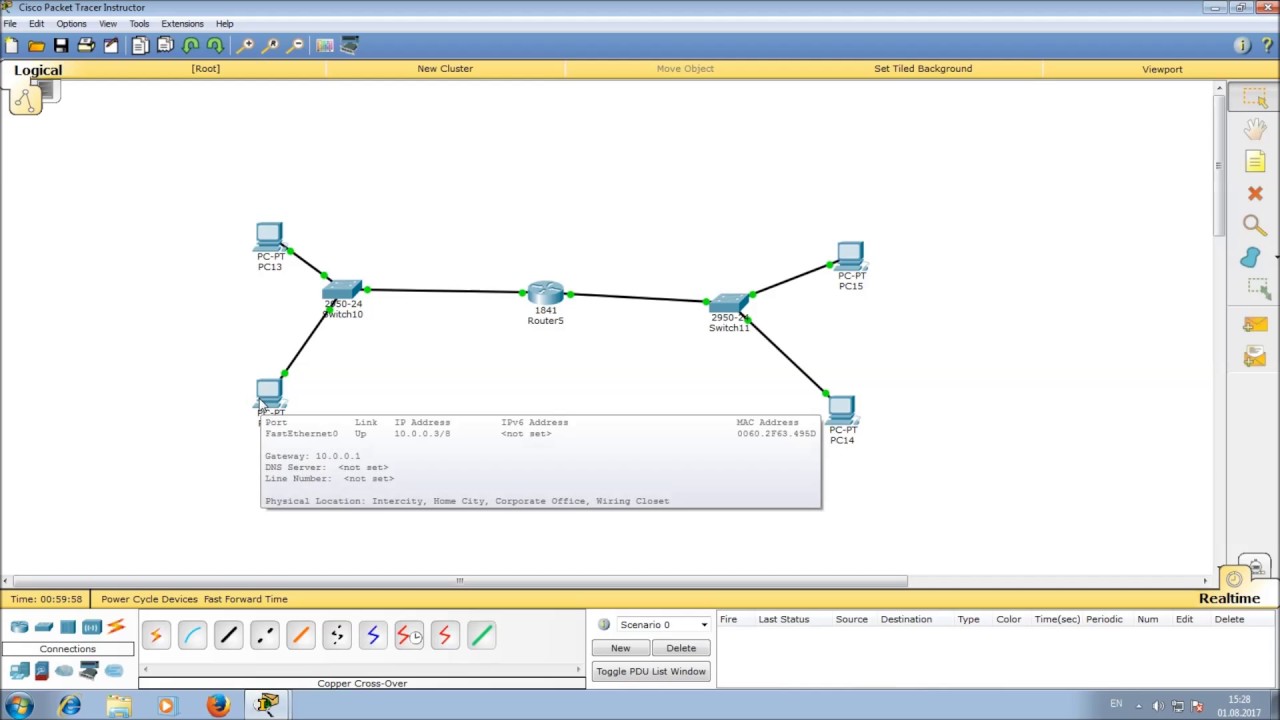Viewport: 1280px width, 720px height.
Task: Click New Cluster in the yellow bar
Action: pos(445,69)
